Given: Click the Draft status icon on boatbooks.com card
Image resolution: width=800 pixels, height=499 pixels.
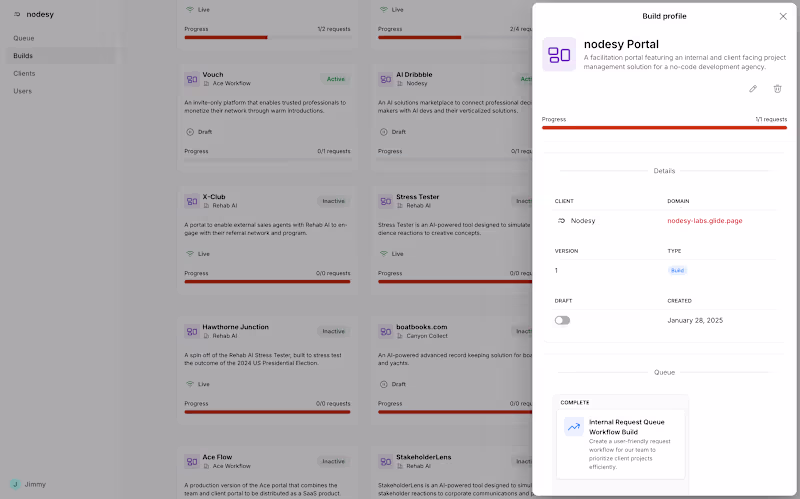Looking at the screenshot, I should (x=384, y=384).
